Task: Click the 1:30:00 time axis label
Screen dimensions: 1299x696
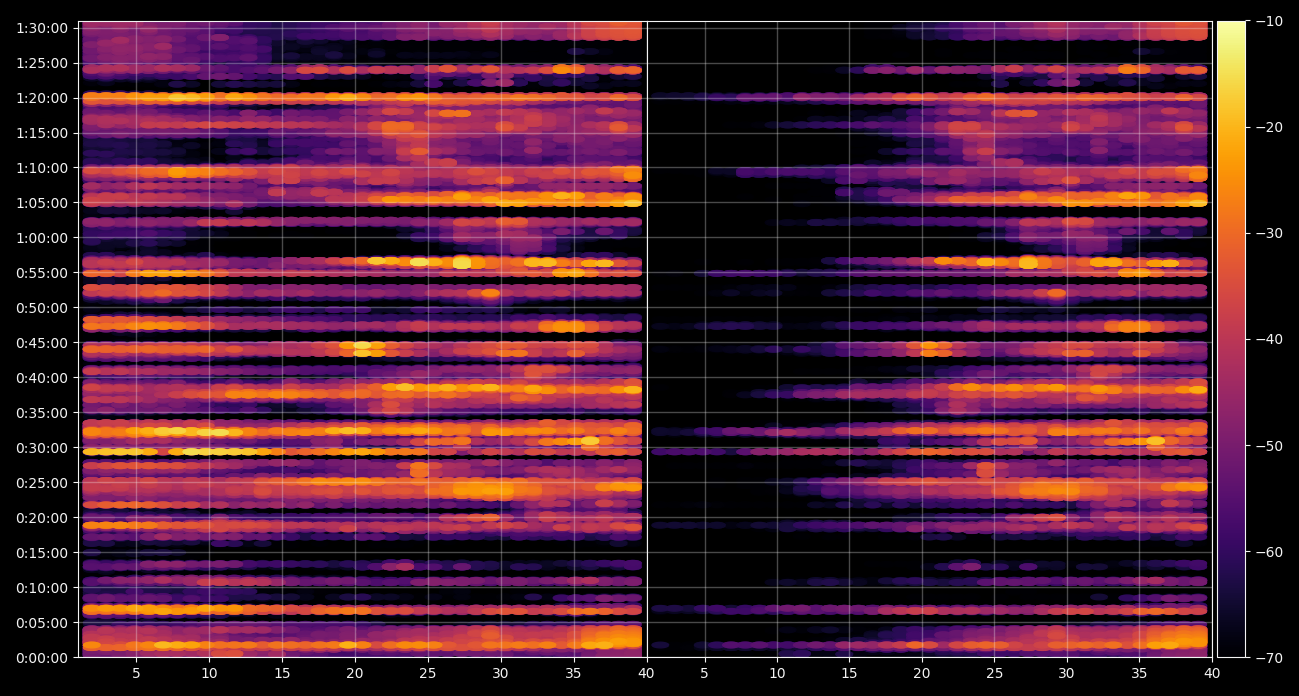Action: [42, 28]
